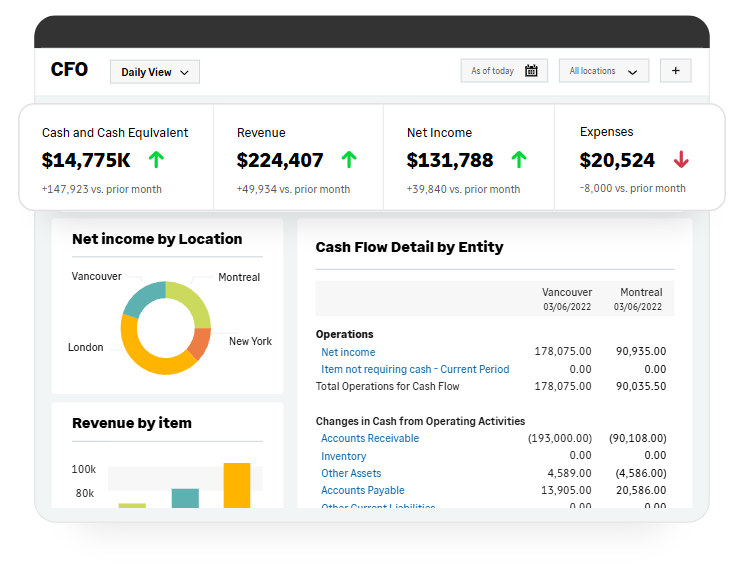Viewport: 743px width, 567px height.
Task: Click the $20,524 expenses figure
Action: click(617, 160)
